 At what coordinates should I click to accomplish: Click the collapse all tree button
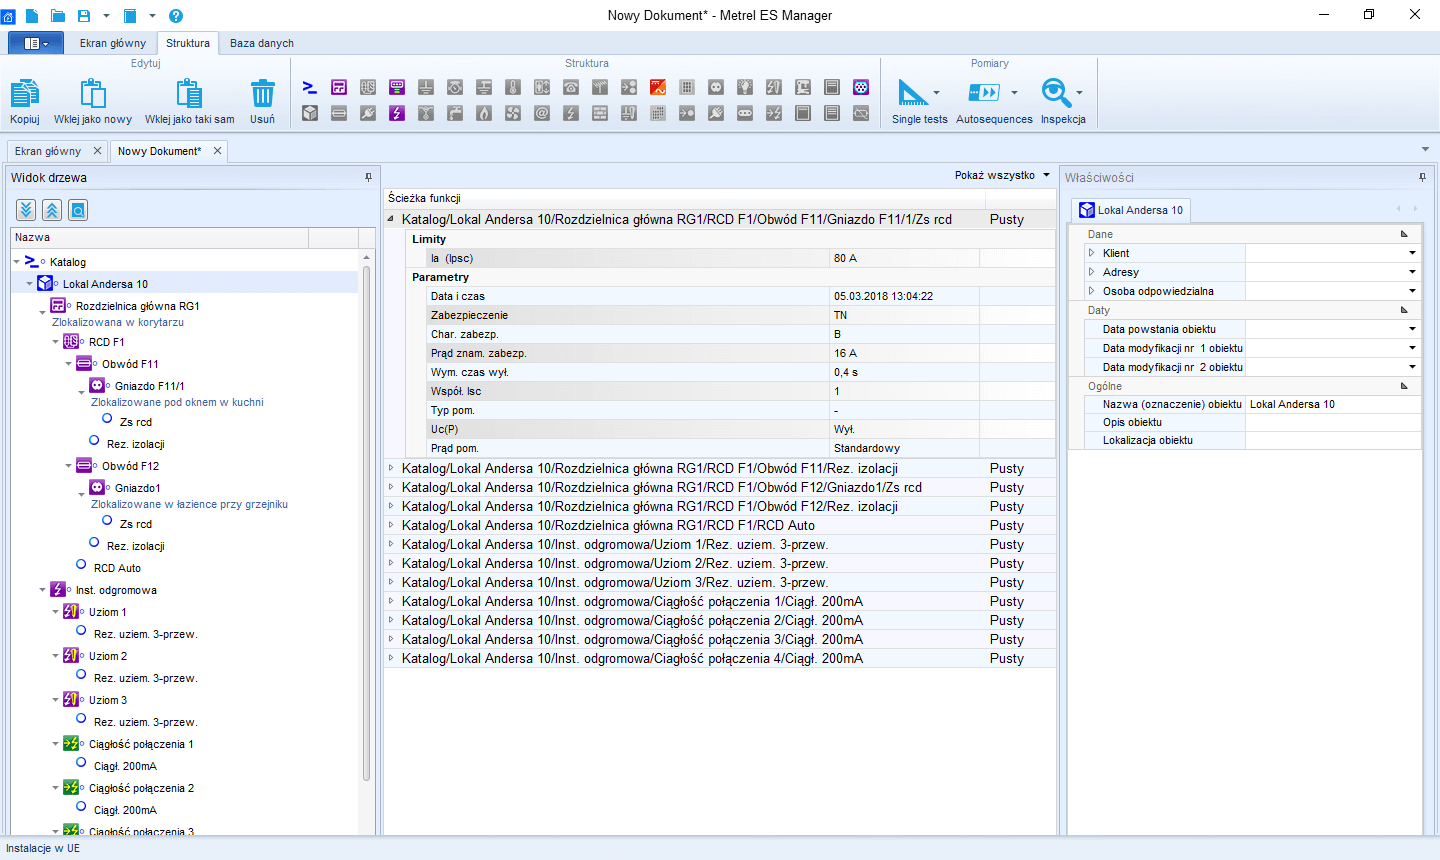52,210
